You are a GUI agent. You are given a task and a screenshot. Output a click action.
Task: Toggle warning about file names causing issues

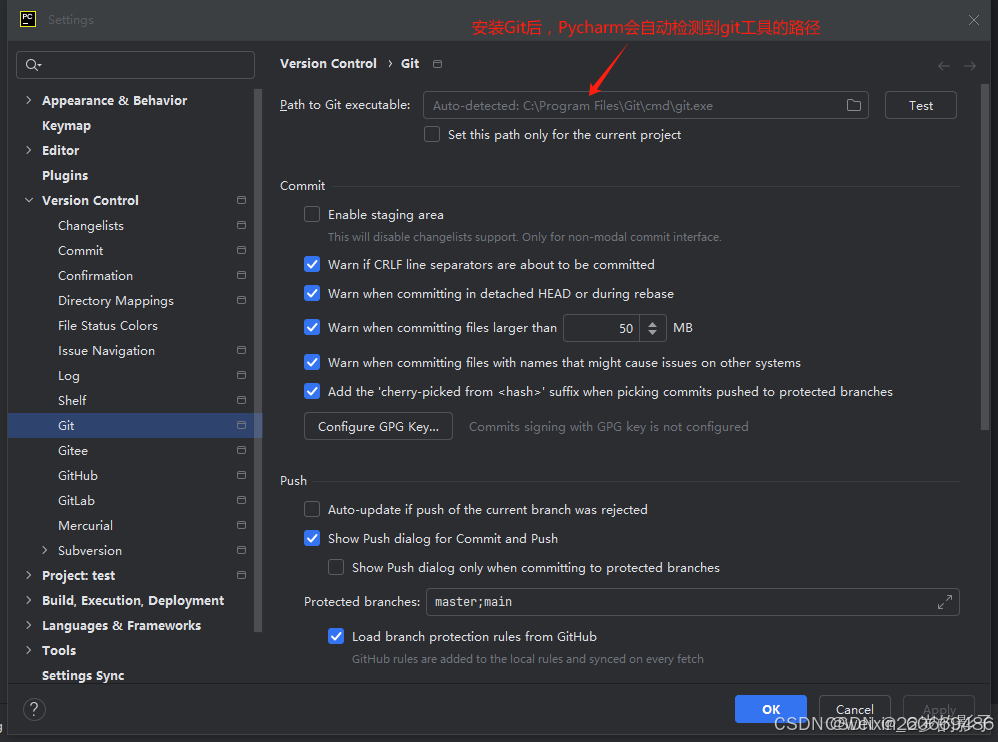312,362
